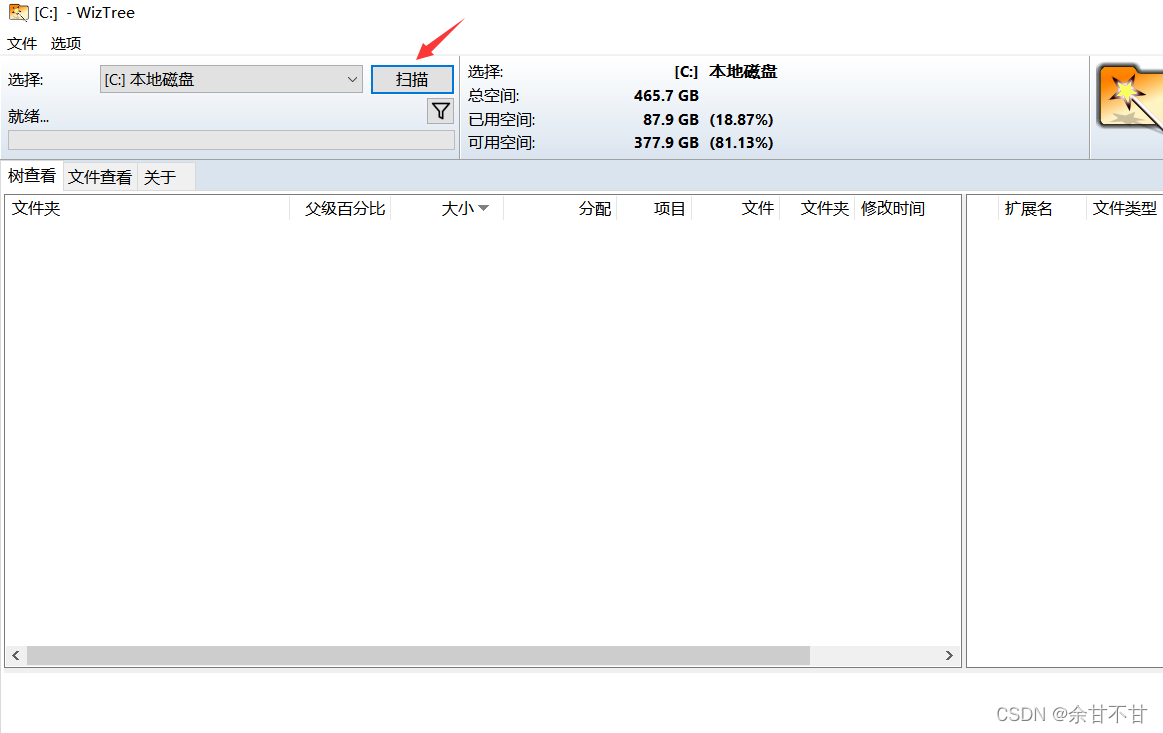
Task: Sort by the 修改时间 column header
Action: (907, 208)
